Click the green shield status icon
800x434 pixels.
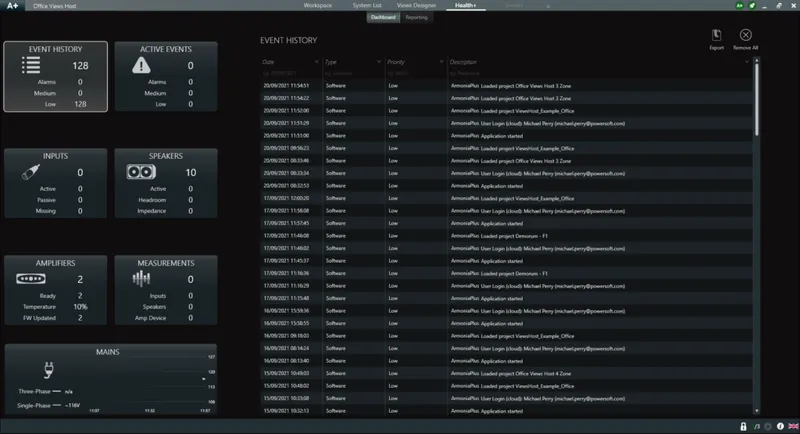(752, 6)
